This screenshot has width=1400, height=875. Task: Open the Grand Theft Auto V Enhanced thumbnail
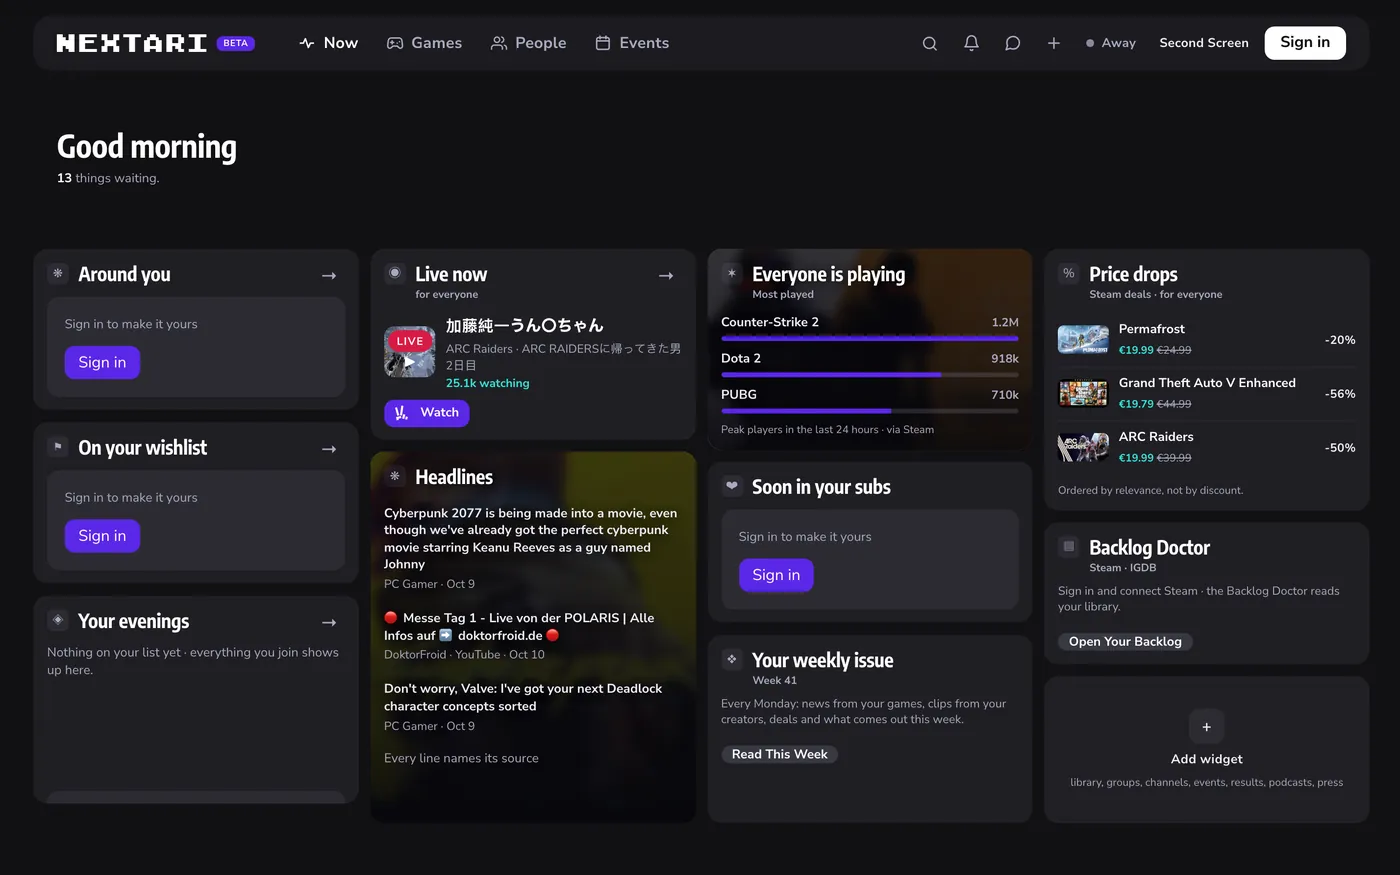(1083, 393)
